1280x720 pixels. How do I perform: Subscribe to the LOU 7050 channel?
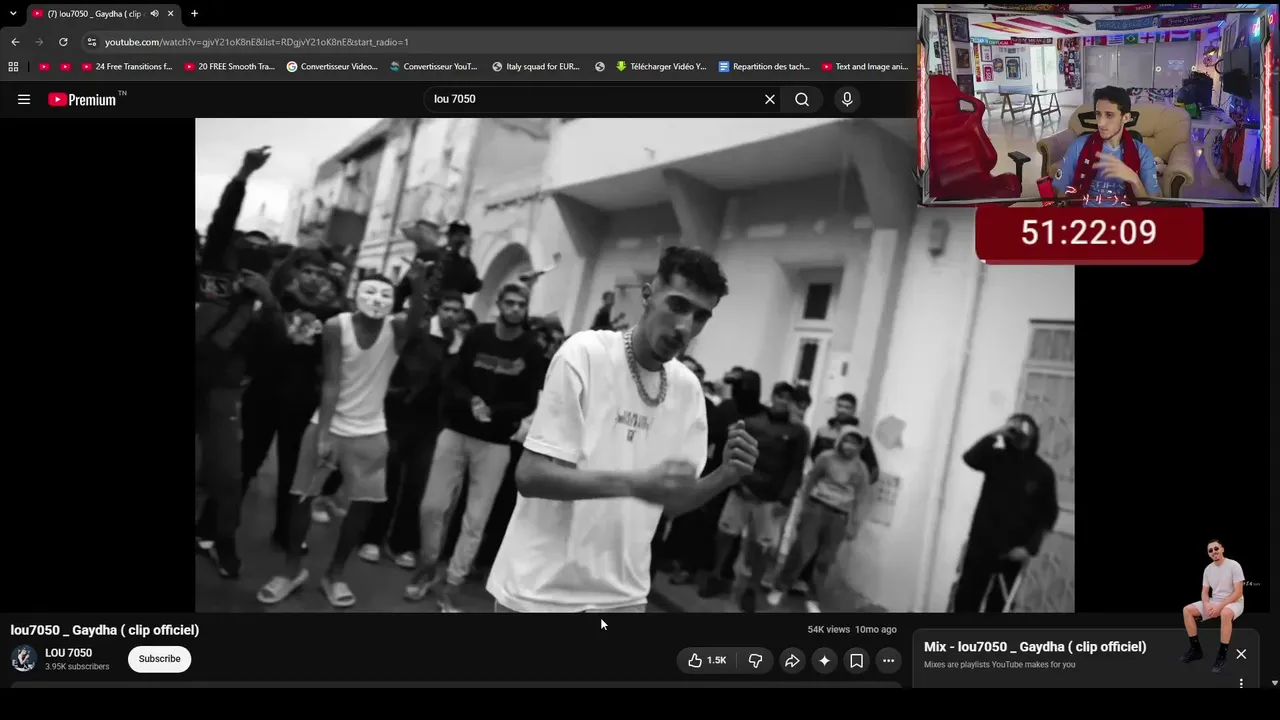click(x=160, y=659)
